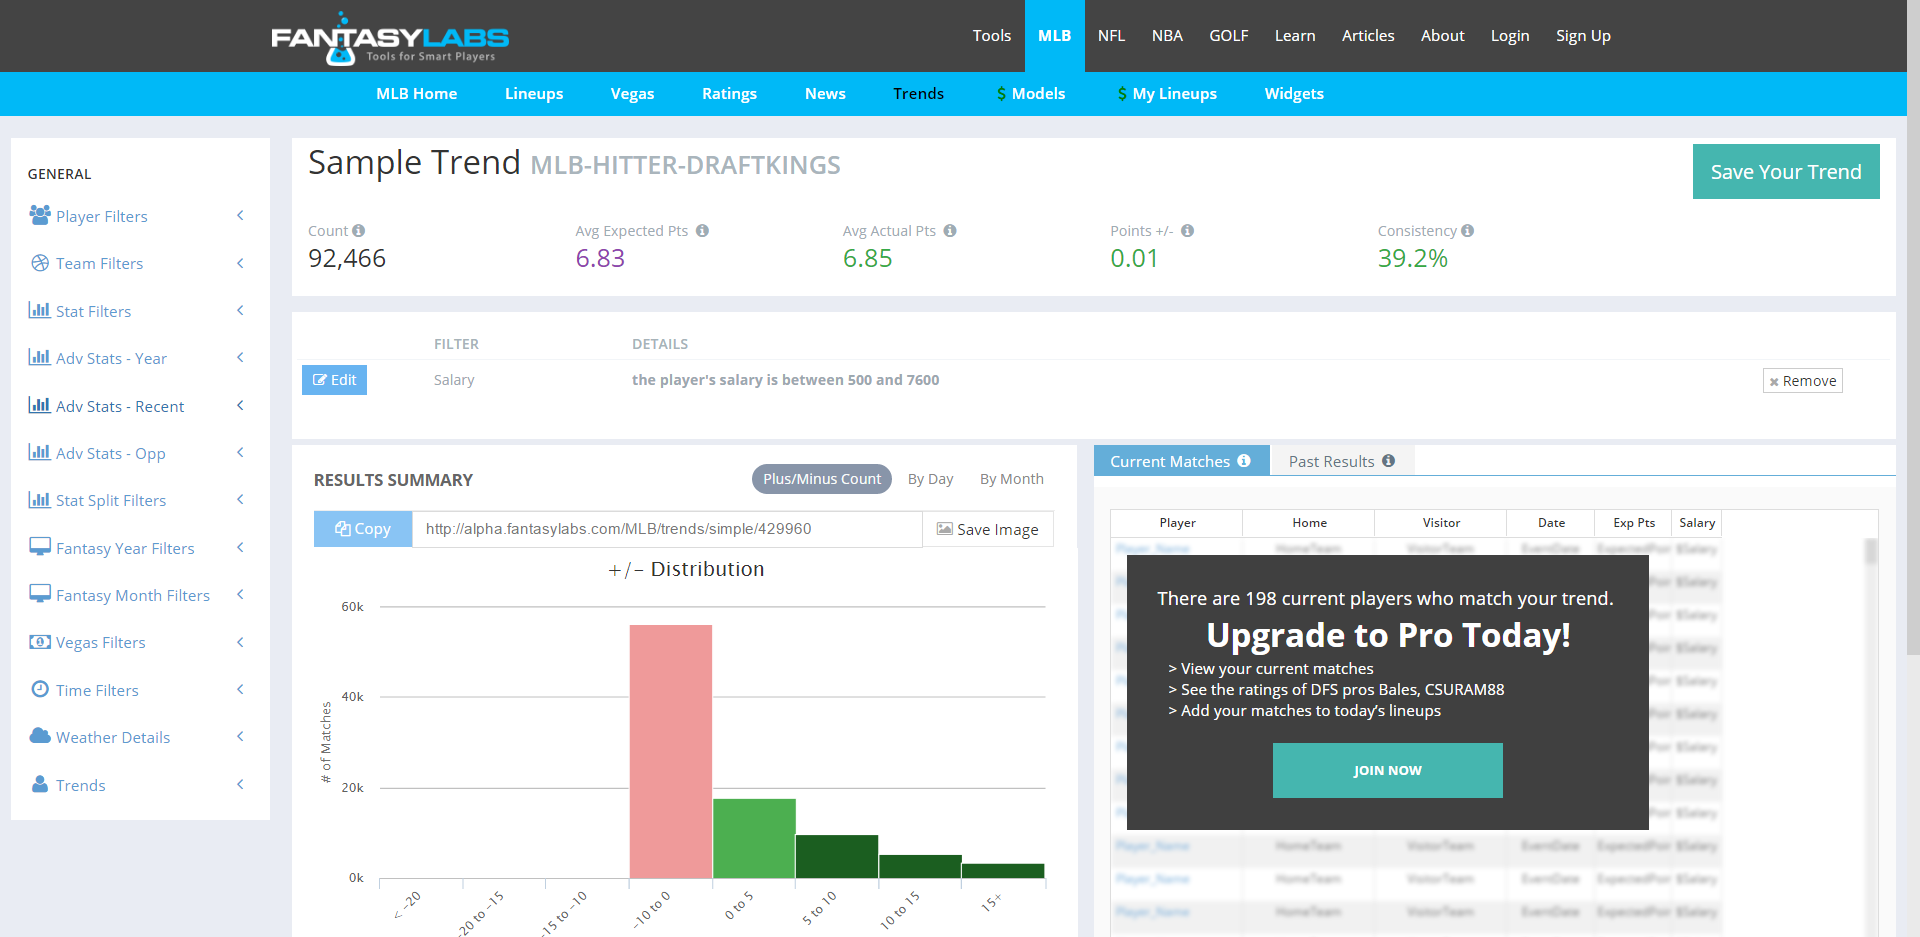1920x937 pixels.
Task: Open Vegas Filters via the money icon
Action: tap(40, 642)
